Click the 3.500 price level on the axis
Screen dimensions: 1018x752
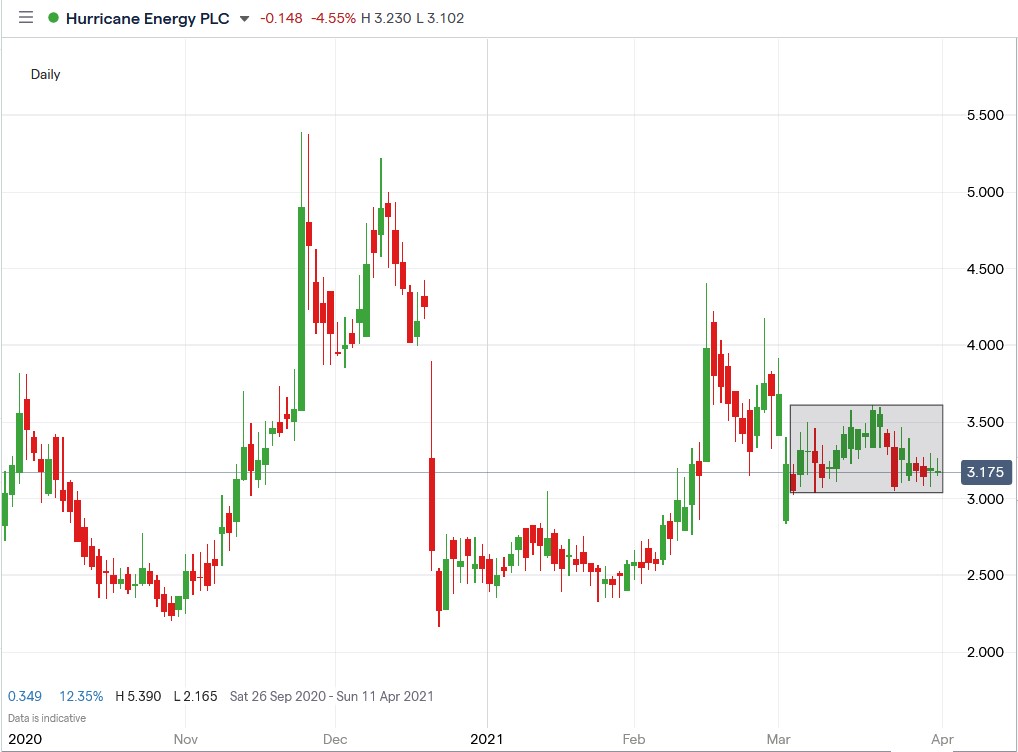[983, 421]
